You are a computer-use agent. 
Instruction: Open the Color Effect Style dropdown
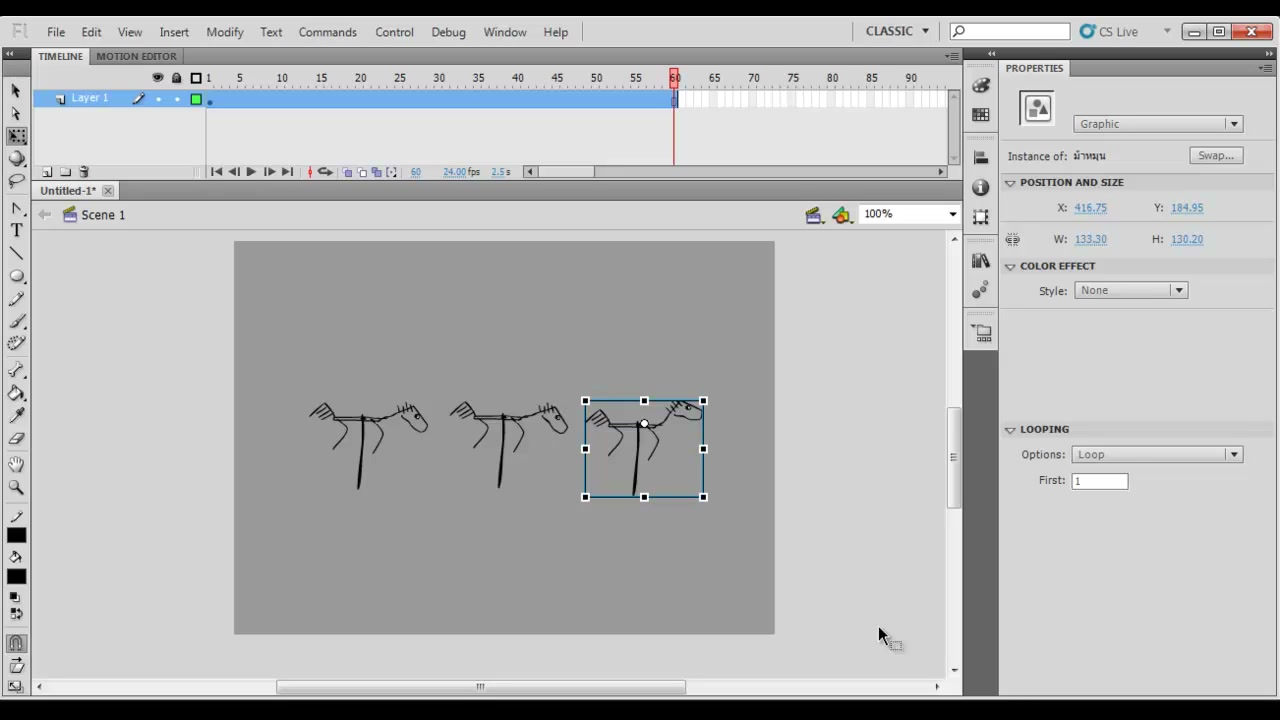[x=1130, y=290]
